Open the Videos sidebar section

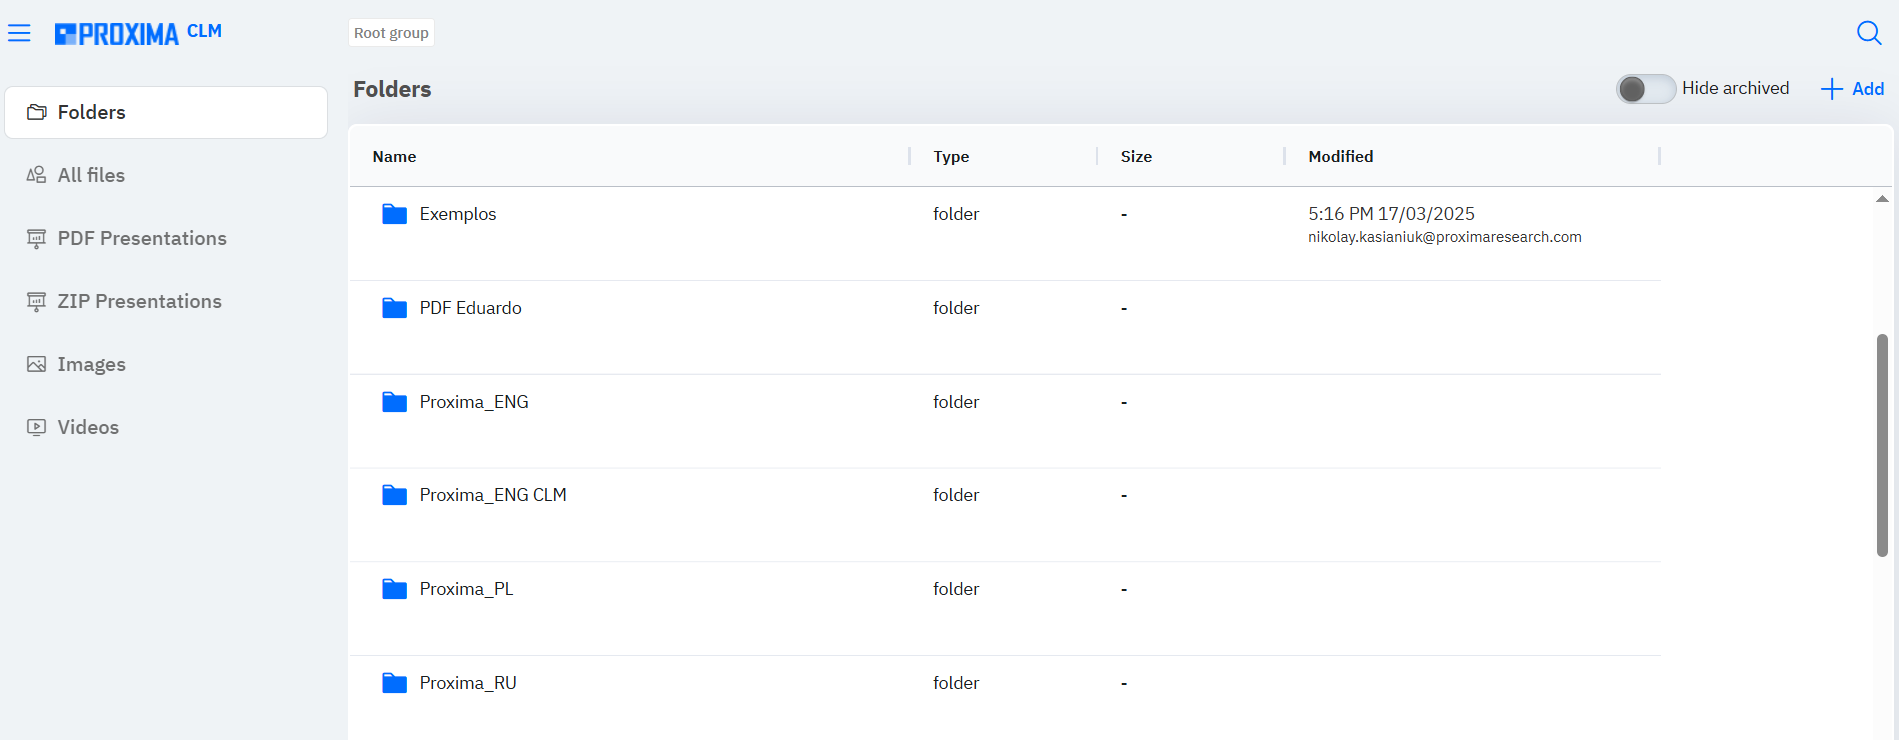click(x=88, y=427)
